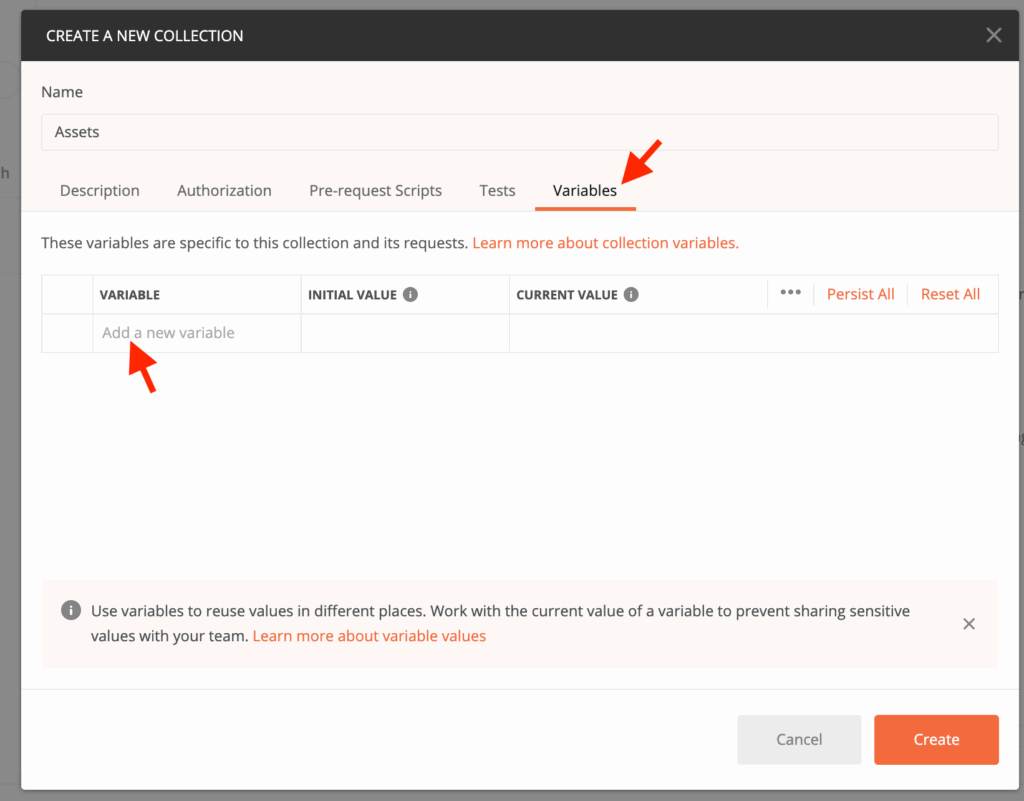The height and width of the screenshot is (801, 1024).
Task: Switch to the Description tab
Action: tap(99, 190)
